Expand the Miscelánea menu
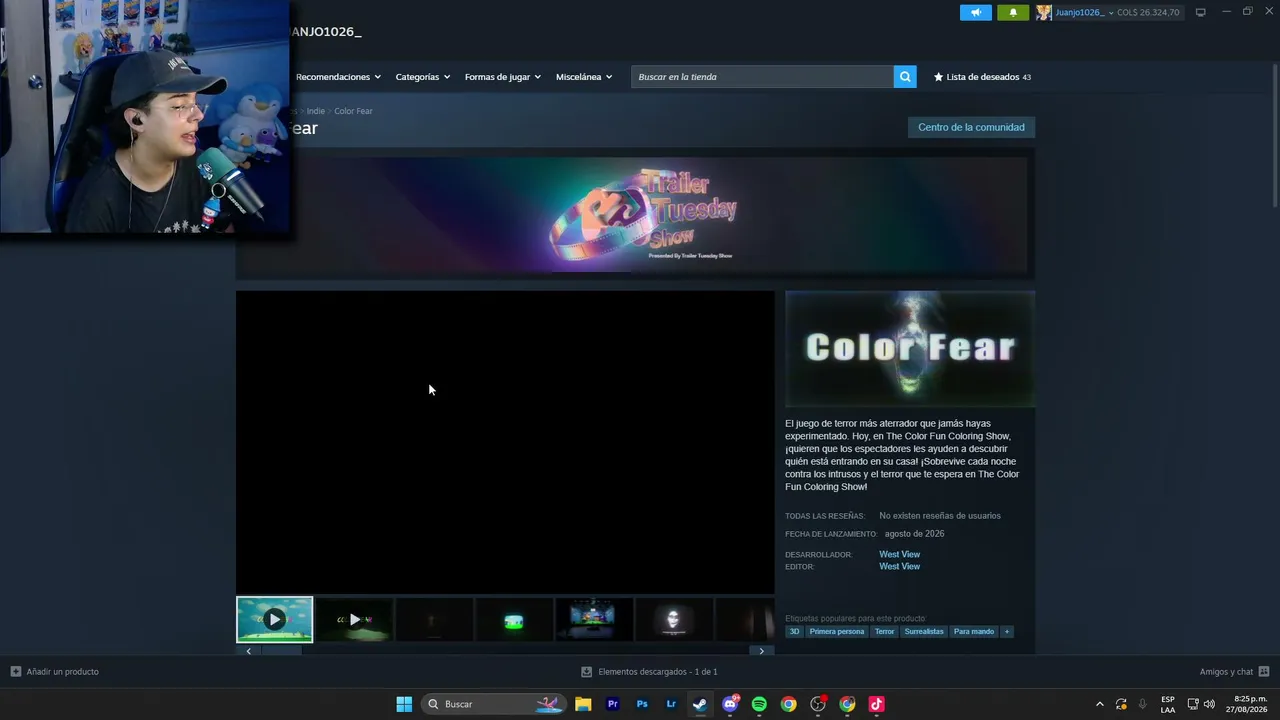The width and height of the screenshot is (1280, 720). pyautogui.click(x=584, y=77)
